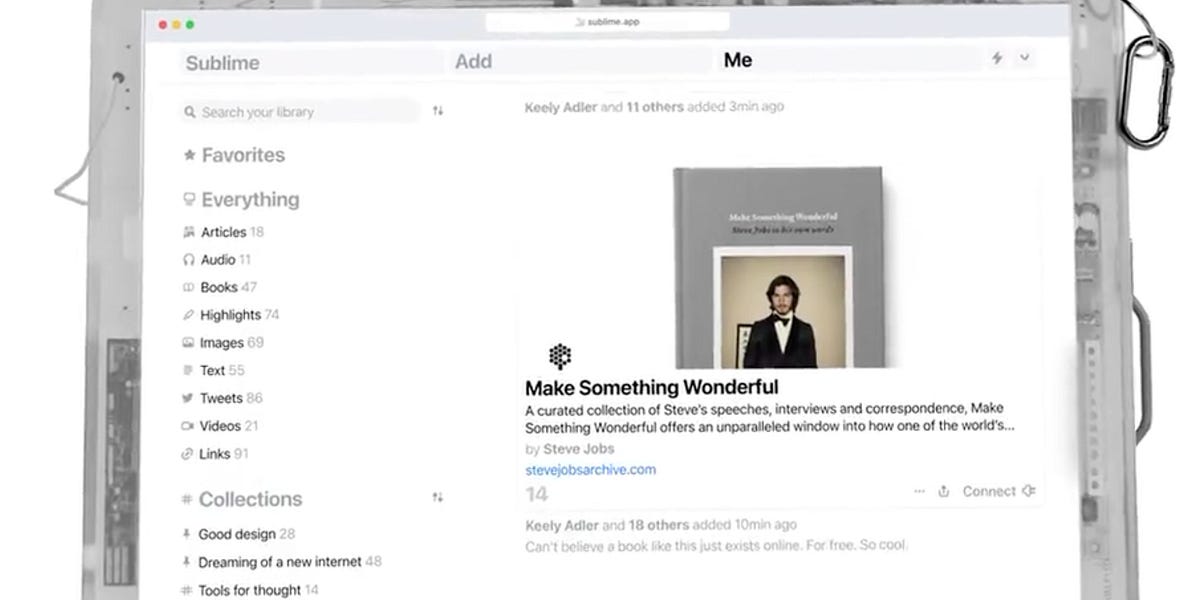Switch to the Add tab
1200x600 pixels.
(x=473, y=61)
